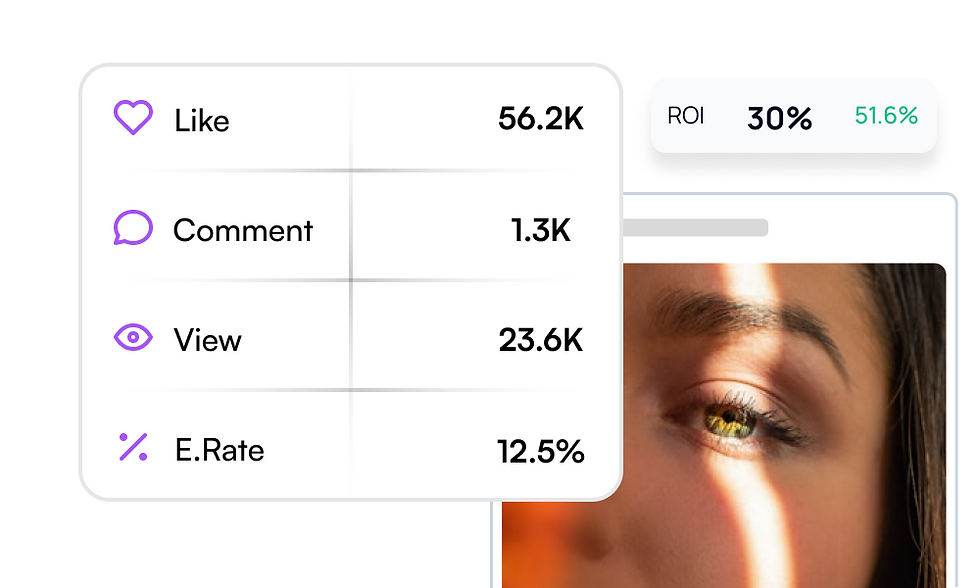The image size is (980, 588).
Task: Click the Comment speech bubble icon
Action: (x=133, y=228)
